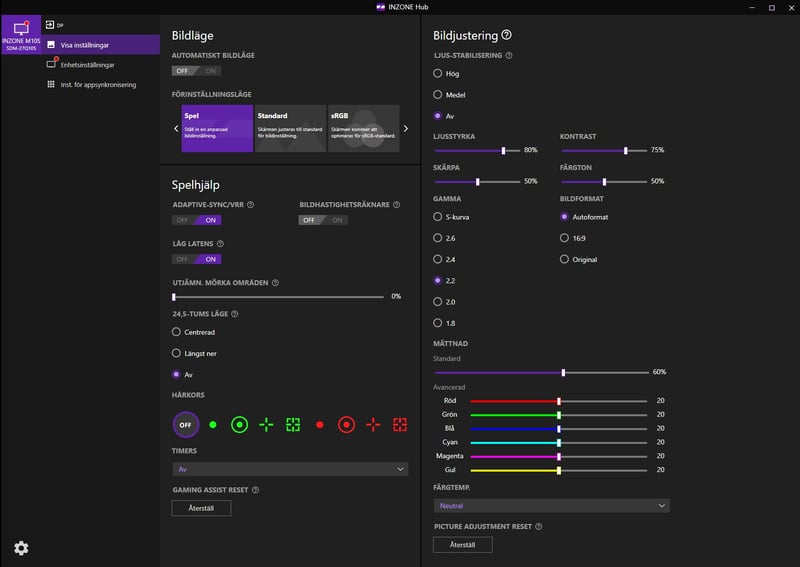Go to Inst. för appsynkronisering
The image size is (800, 567).
[97, 84]
